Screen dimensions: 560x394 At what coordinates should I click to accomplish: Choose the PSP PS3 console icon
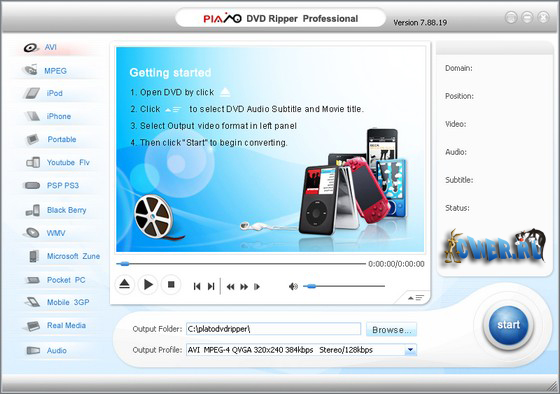point(32,185)
